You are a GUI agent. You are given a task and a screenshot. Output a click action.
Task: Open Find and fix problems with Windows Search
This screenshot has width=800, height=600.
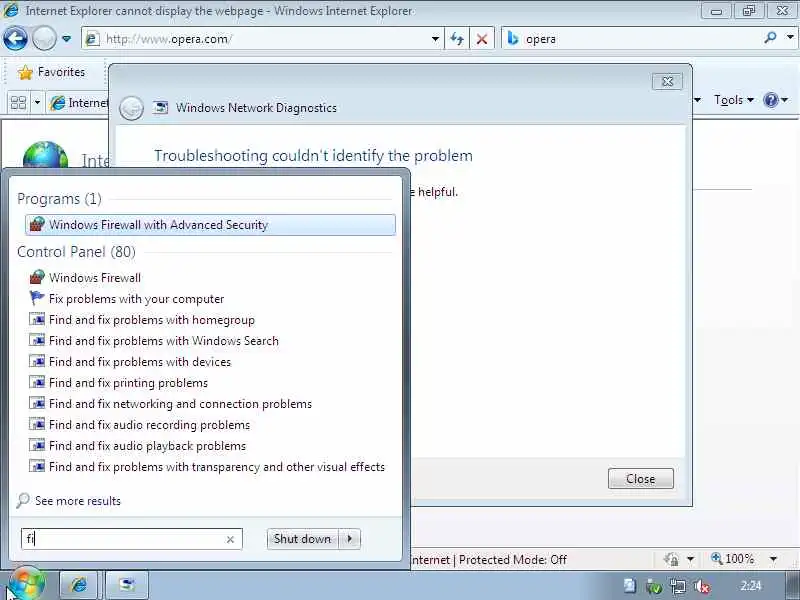(154, 341)
